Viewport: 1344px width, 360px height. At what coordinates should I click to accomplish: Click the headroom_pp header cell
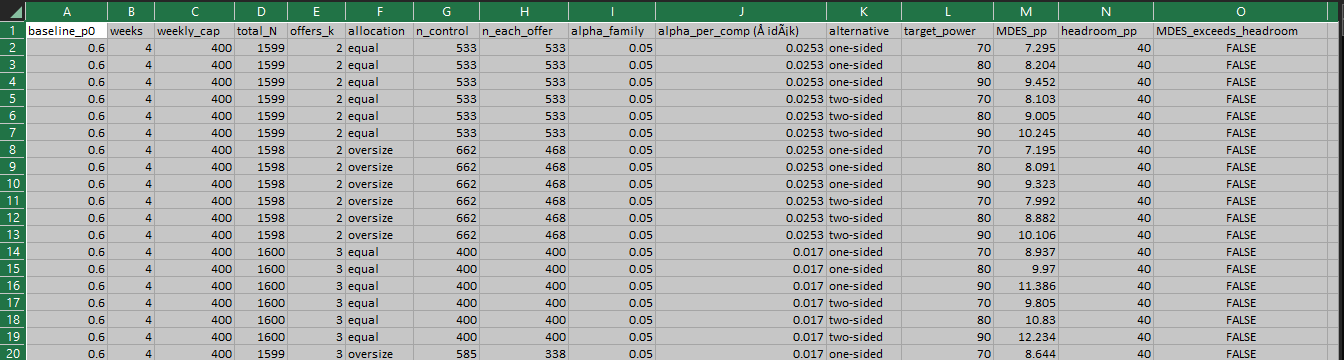[1106, 31]
